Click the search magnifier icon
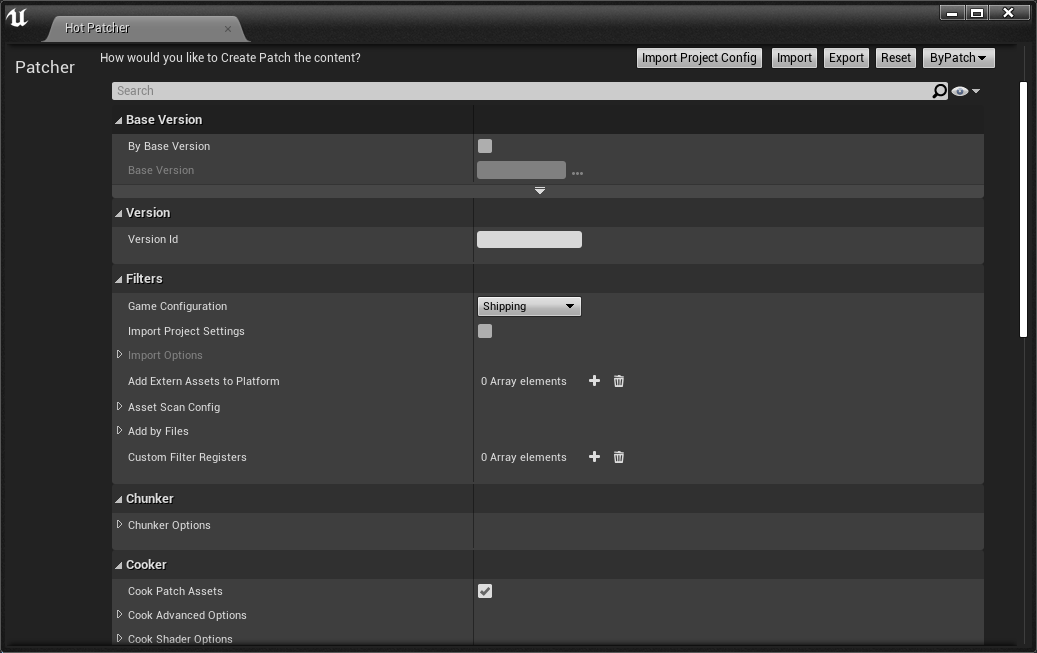The height and width of the screenshot is (653, 1037). pyautogui.click(x=939, y=91)
